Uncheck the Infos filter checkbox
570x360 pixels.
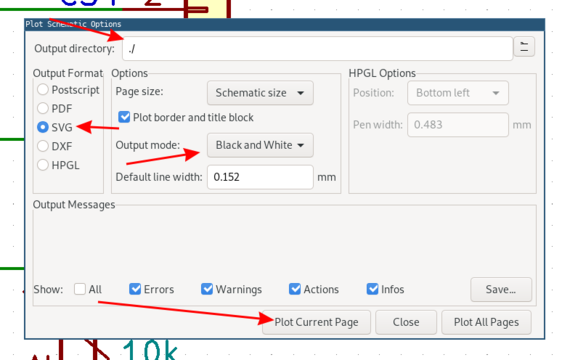(373, 289)
